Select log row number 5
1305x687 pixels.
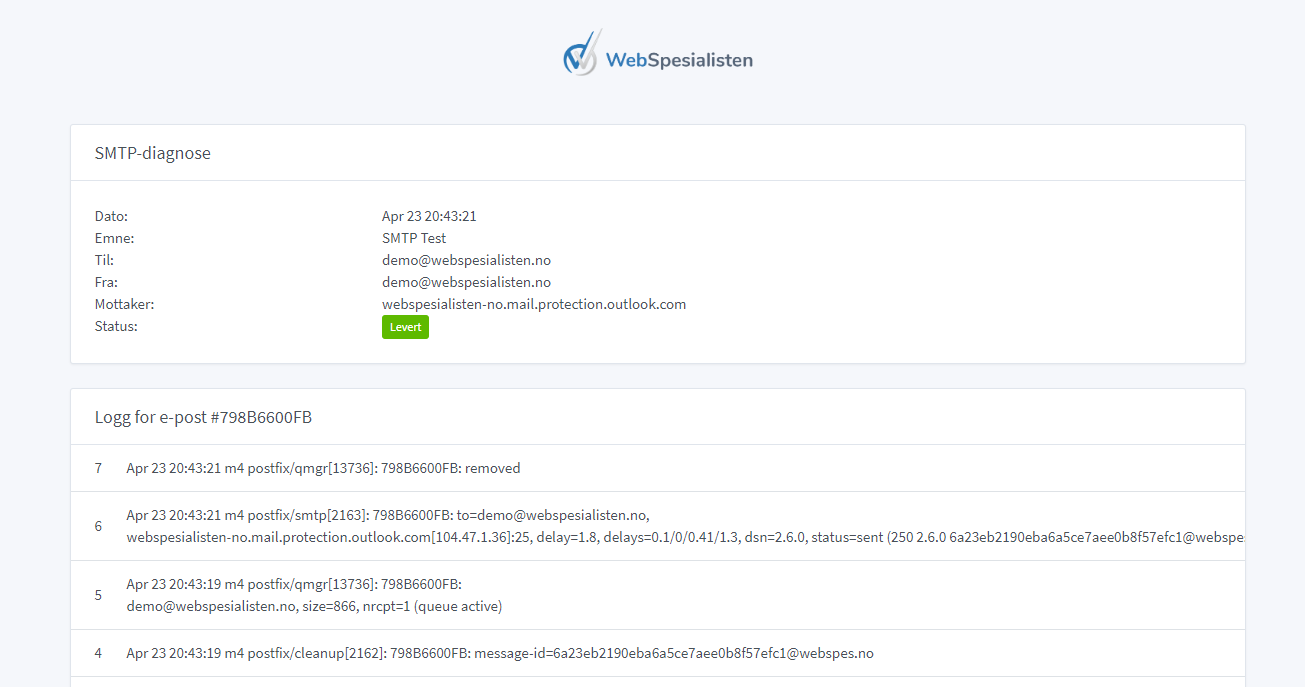click(98, 595)
